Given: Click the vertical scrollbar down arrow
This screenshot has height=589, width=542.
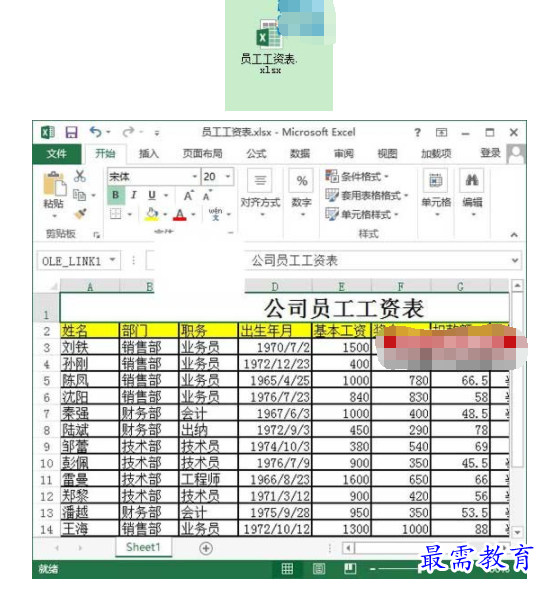Looking at the screenshot, I should tap(517, 532).
